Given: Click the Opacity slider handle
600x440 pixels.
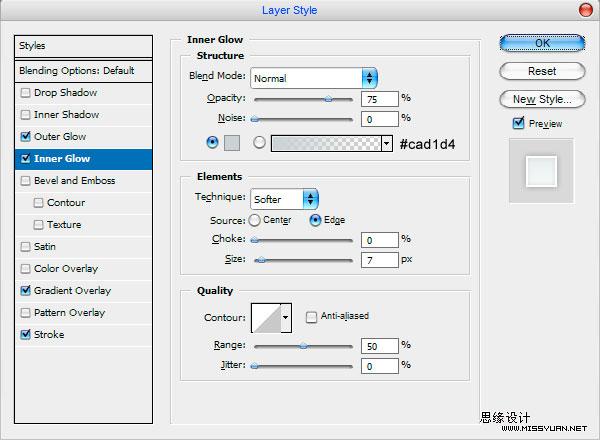Looking at the screenshot, I should click(x=328, y=99).
